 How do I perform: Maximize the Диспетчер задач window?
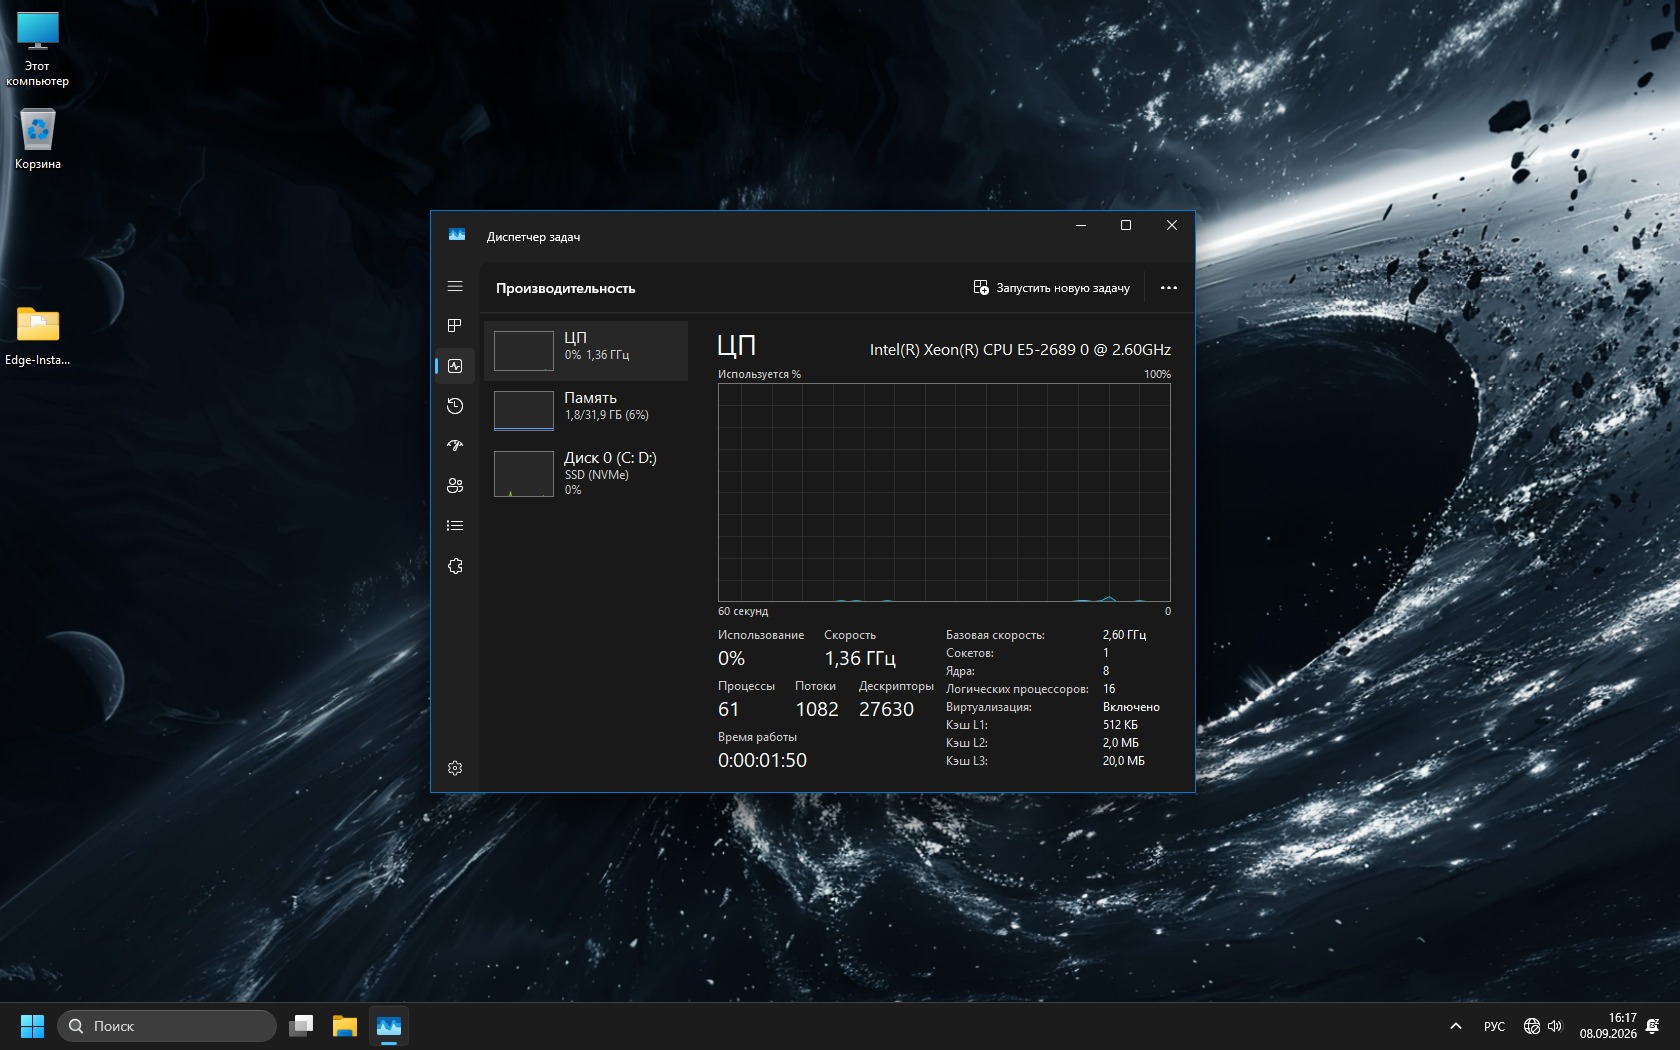click(x=1126, y=225)
